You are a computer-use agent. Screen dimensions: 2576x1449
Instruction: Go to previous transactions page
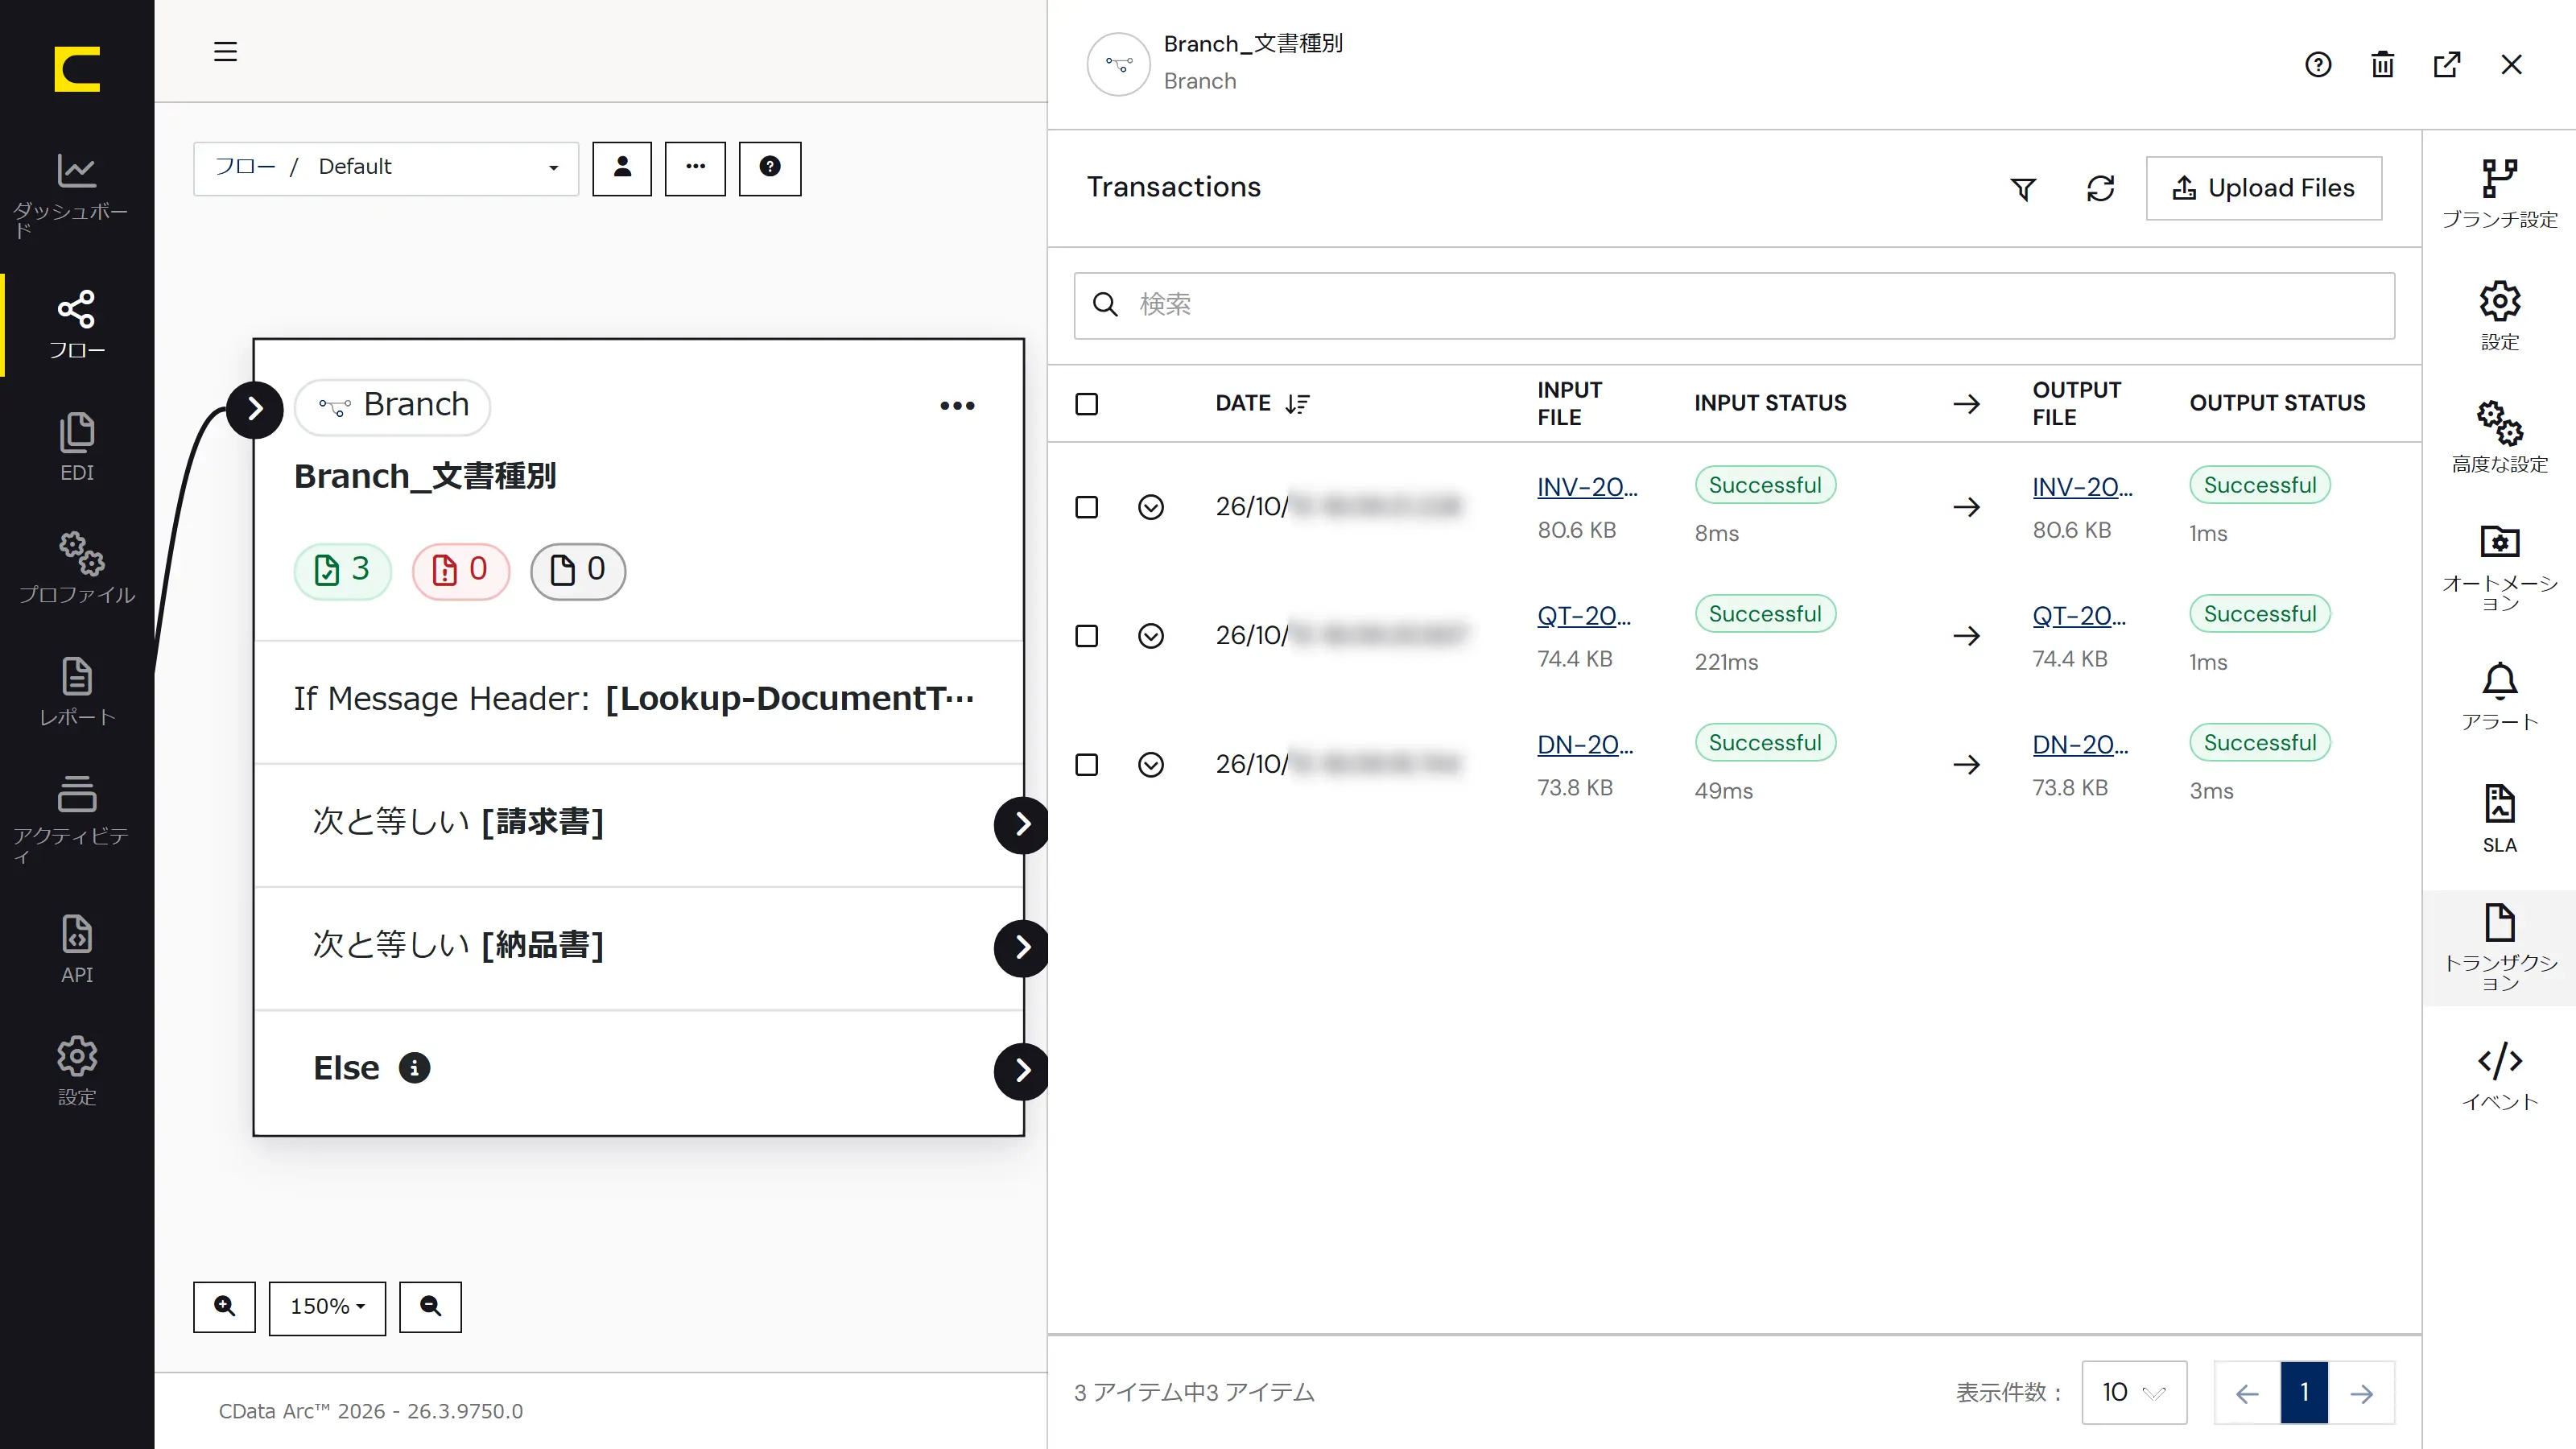(2247, 1392)
